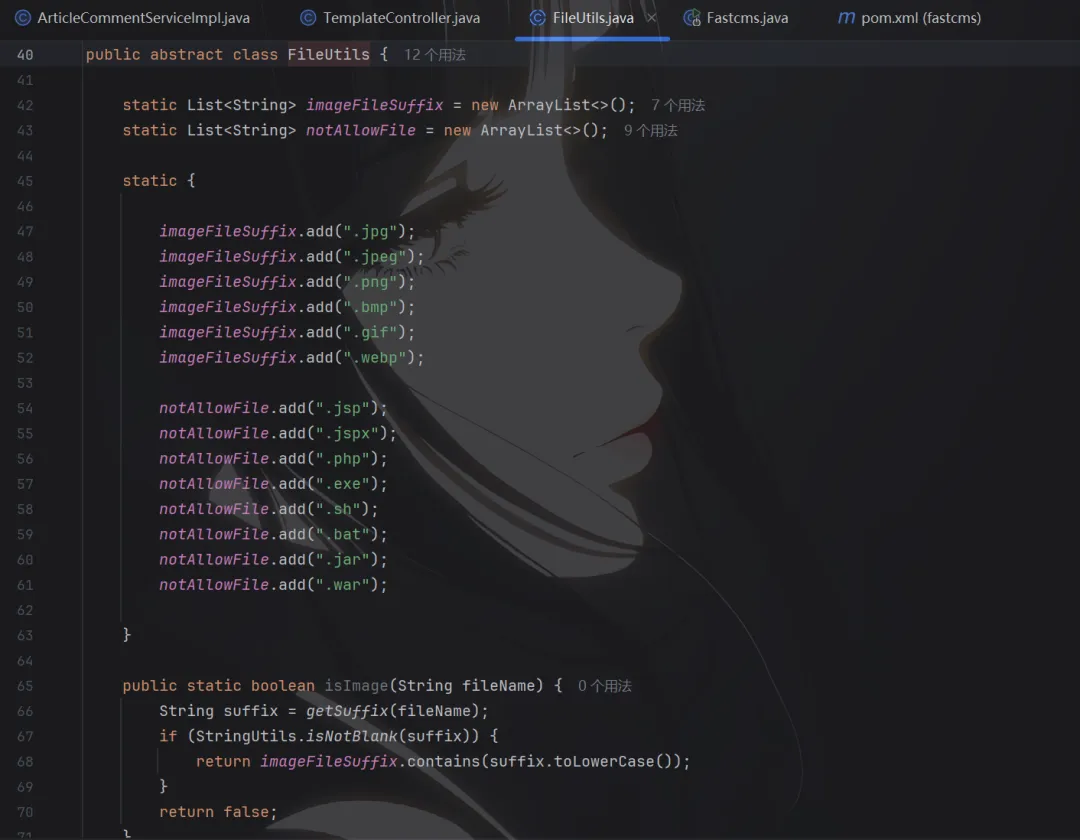The width and height of the screenshot is (1080, 840).
Task: Click the Maven icon of pom.xml tab
Action: click(846, 18)
